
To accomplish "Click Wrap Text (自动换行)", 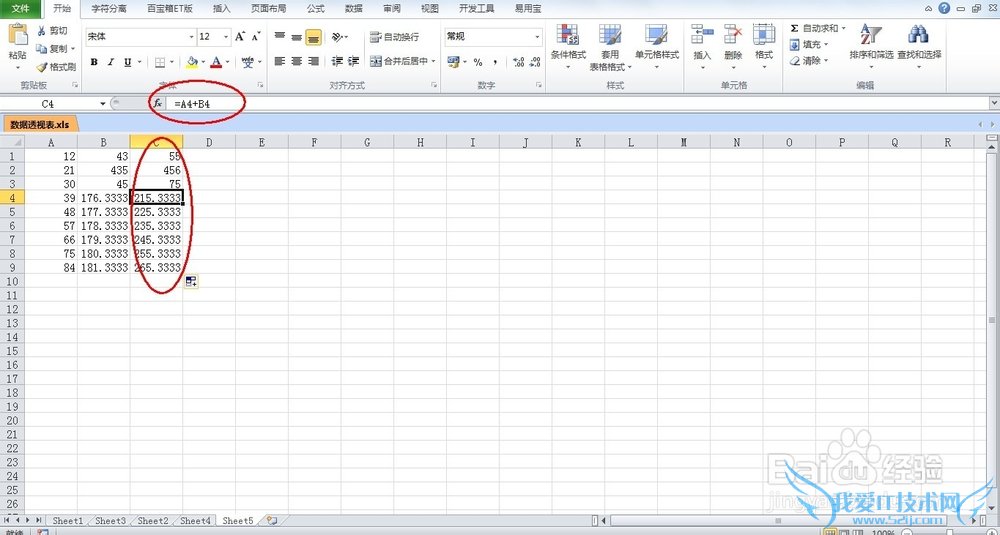I will (x=394, y=37).
